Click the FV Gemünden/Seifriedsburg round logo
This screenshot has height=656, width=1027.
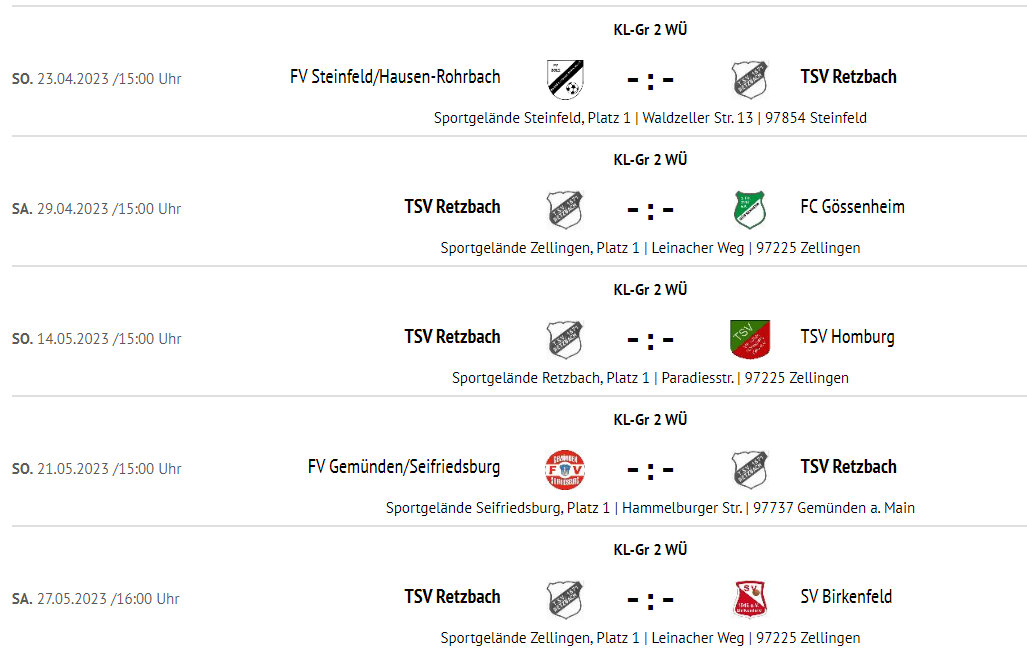pyautogui.click(x=565, y=469)
